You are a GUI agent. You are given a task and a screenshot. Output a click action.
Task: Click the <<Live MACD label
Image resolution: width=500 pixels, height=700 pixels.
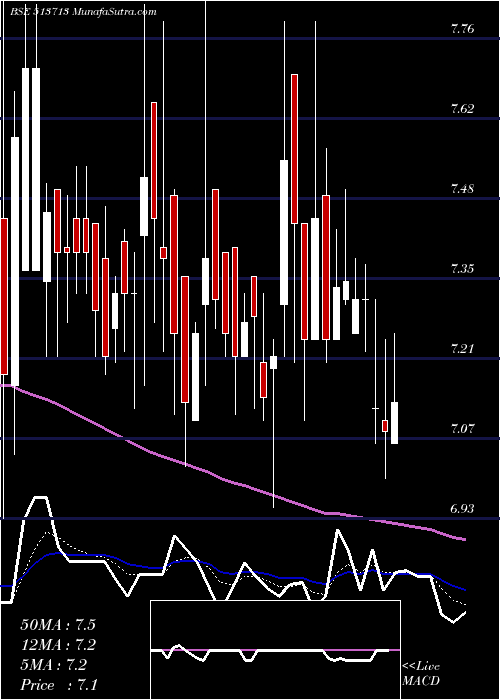coord(421,674)
